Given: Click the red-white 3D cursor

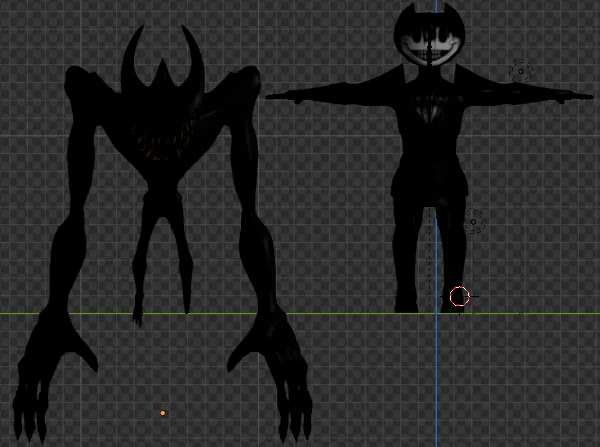Looking at the screenshot, I should (459, 297).
